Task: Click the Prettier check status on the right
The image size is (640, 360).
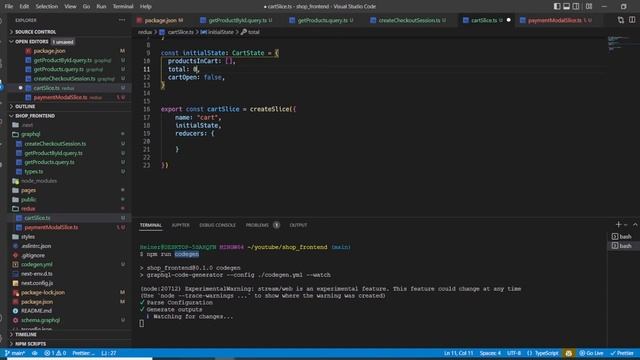Action: (622, 353)
